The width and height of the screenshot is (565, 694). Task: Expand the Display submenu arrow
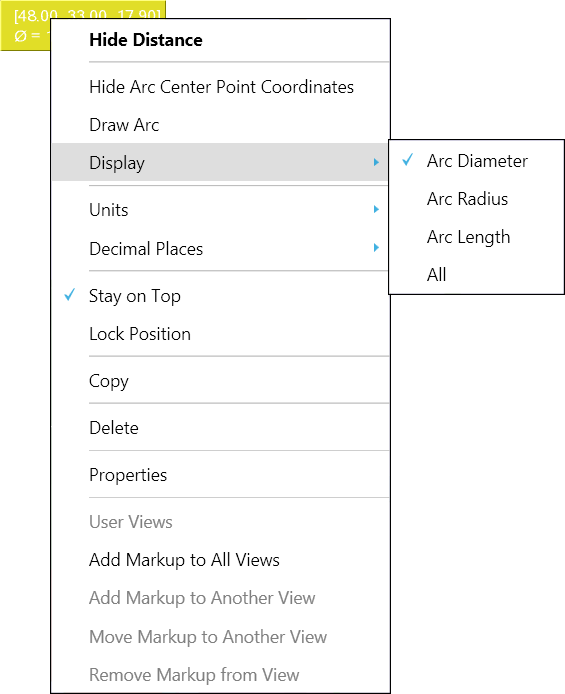point(376,162)
